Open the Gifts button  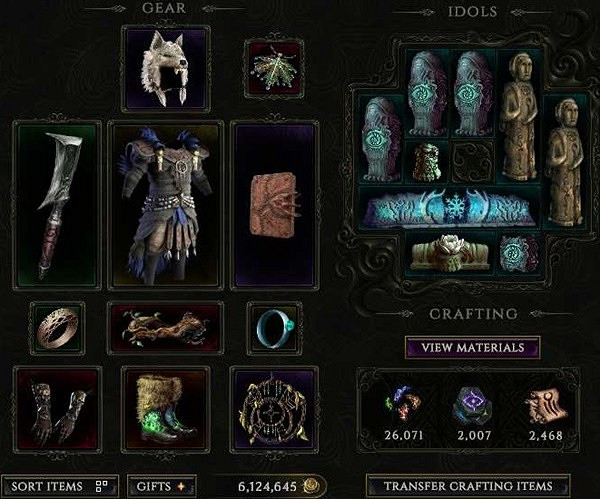(161, 486)
